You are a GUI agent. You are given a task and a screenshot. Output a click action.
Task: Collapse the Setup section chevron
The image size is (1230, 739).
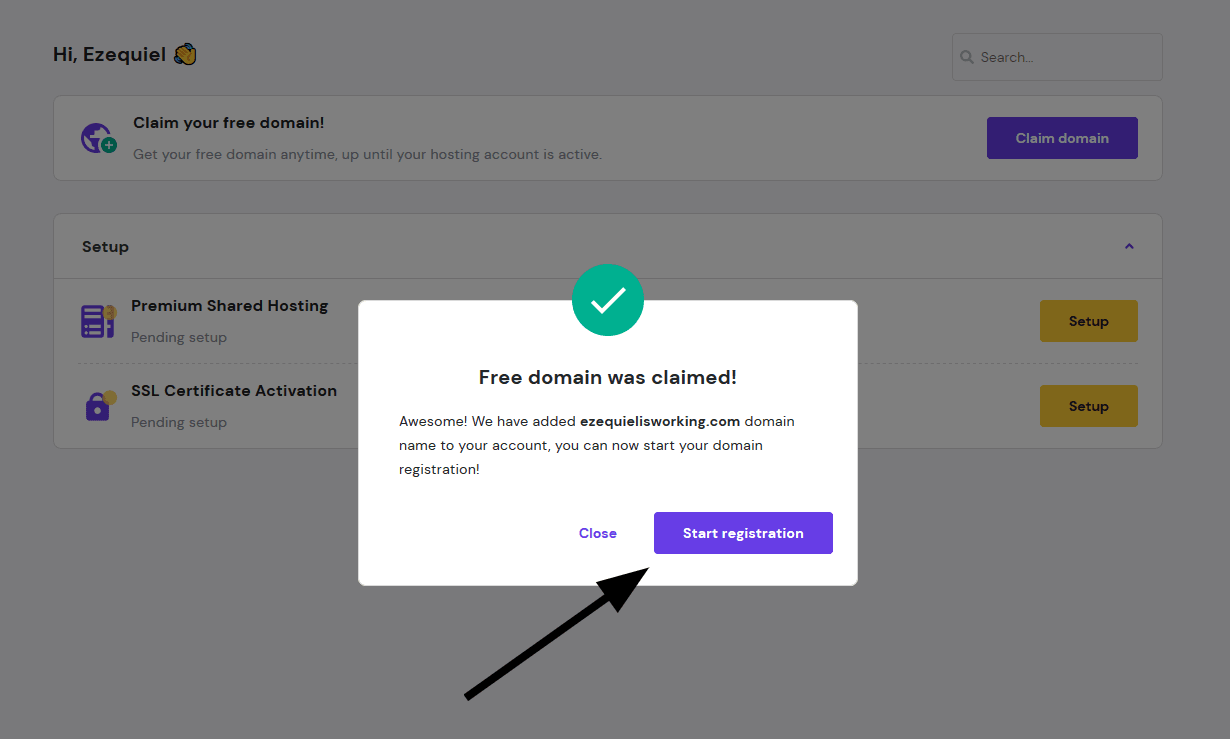(1129, 246)
